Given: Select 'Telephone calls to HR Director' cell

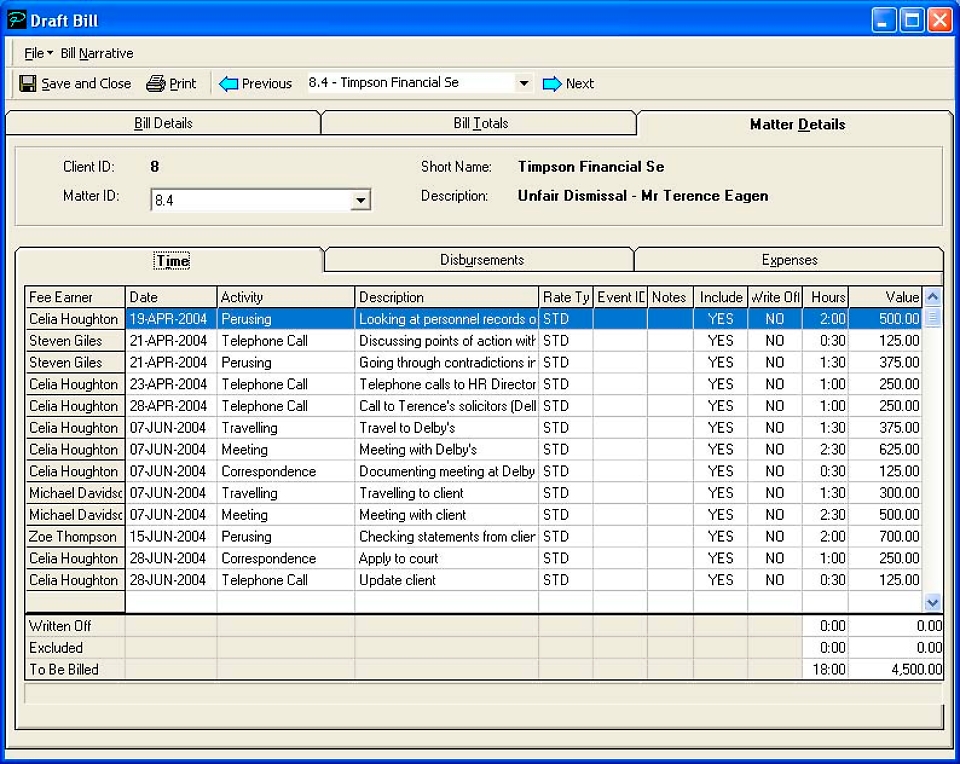Looking at the screenshot, I should coord(446,384).
